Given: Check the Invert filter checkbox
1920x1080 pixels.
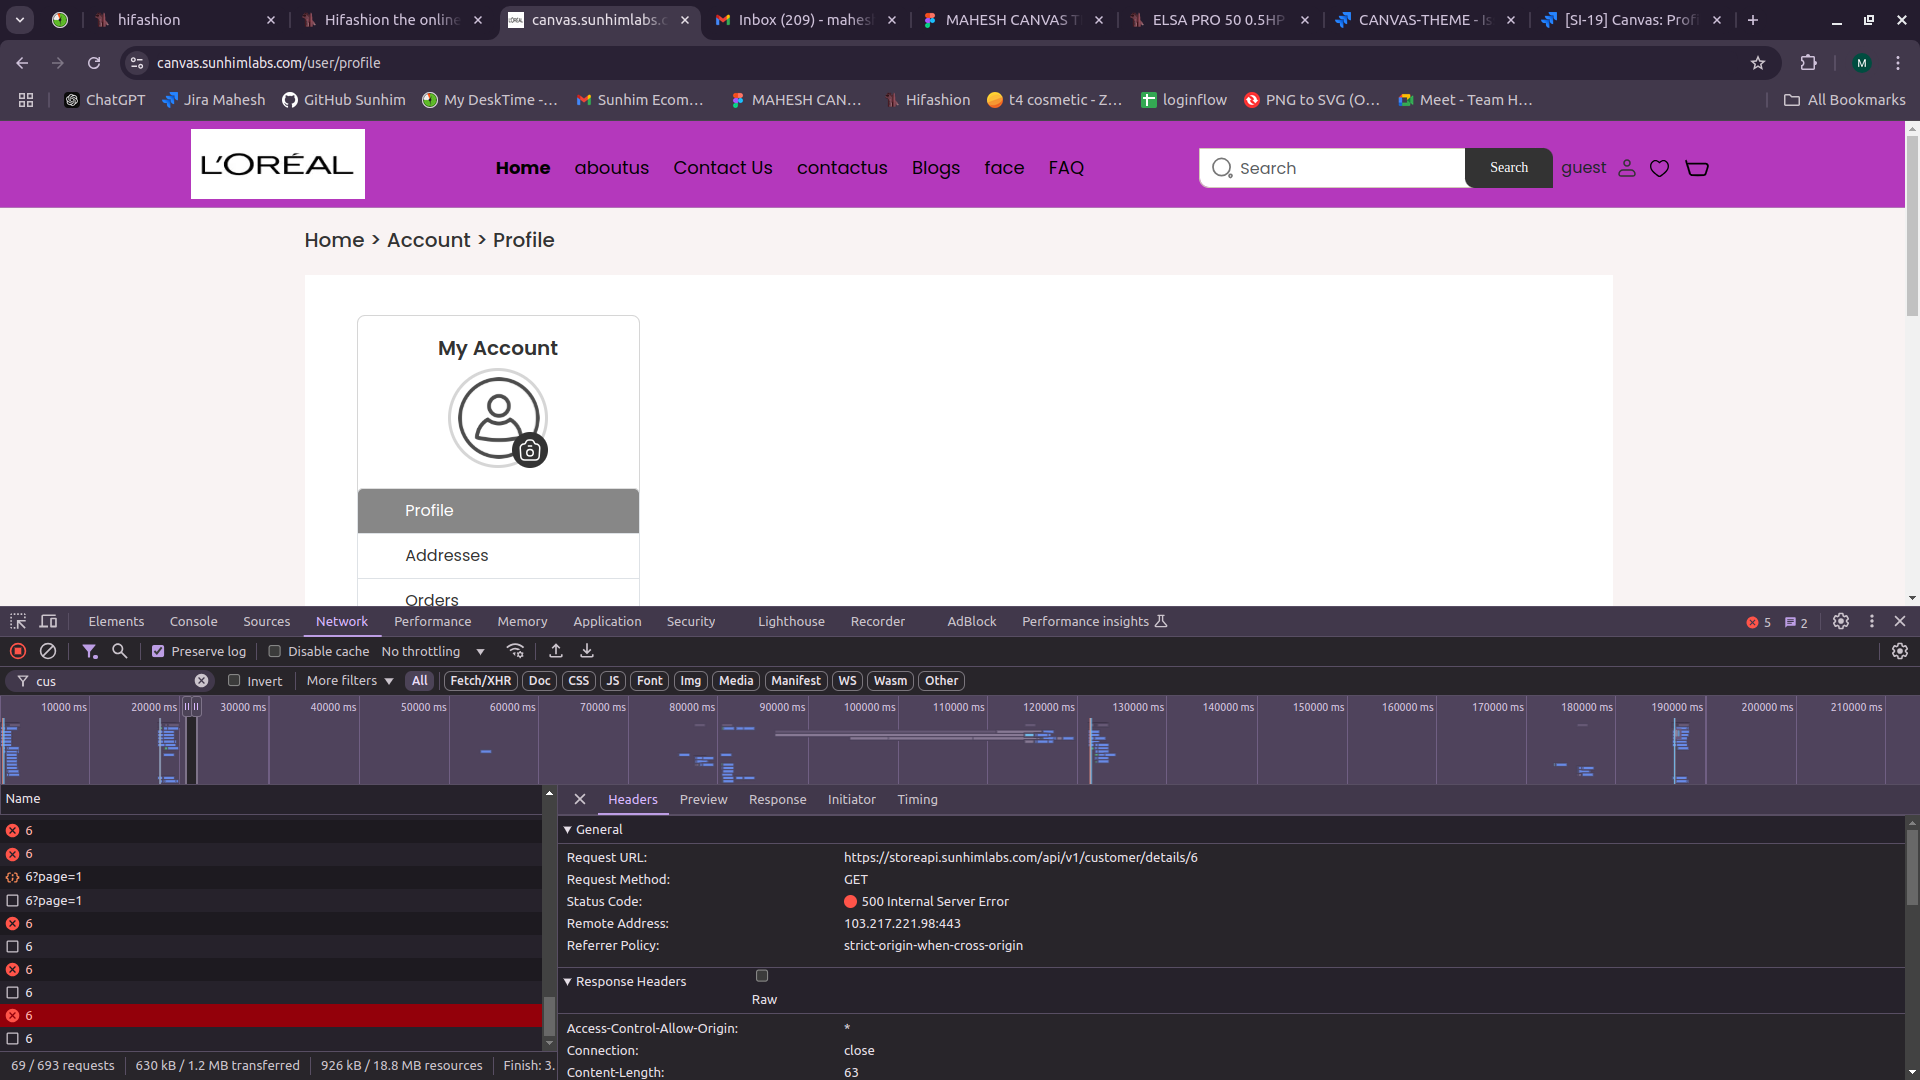Looking at the screenshot, I should pyautogui.click(x=234, y=681).
